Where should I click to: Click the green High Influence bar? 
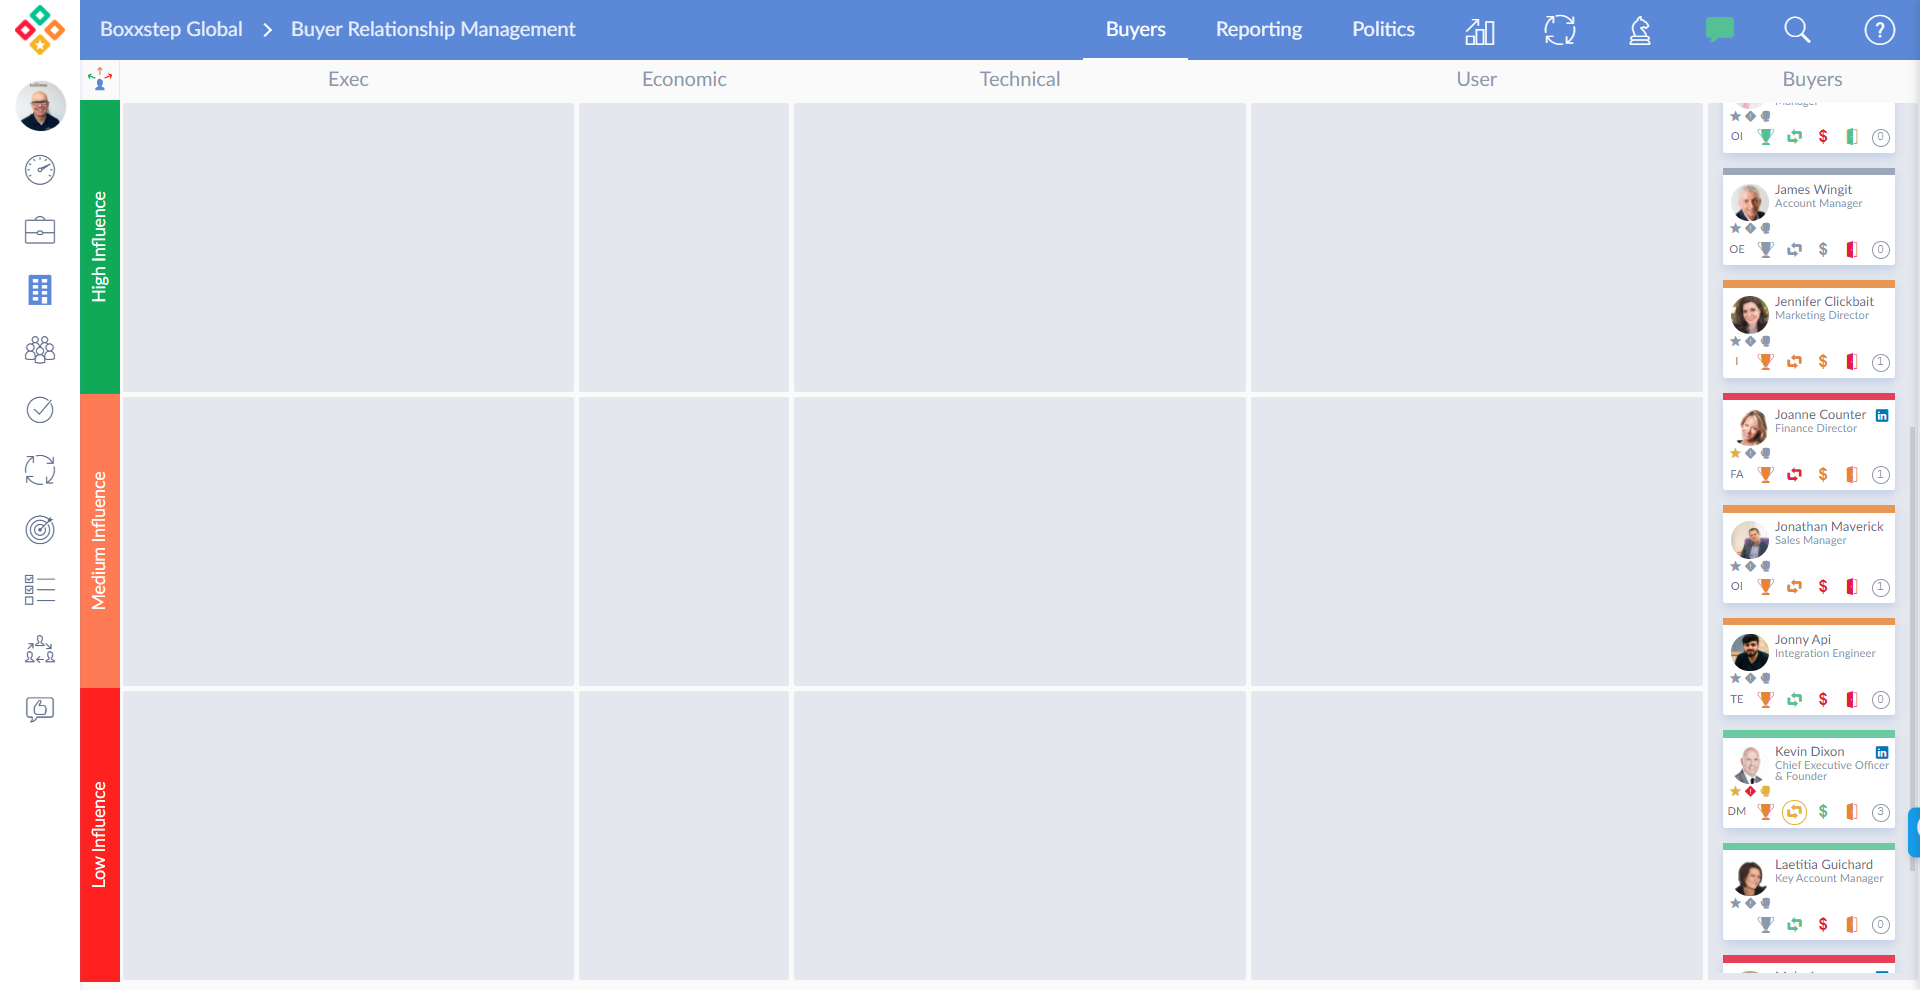99,246
